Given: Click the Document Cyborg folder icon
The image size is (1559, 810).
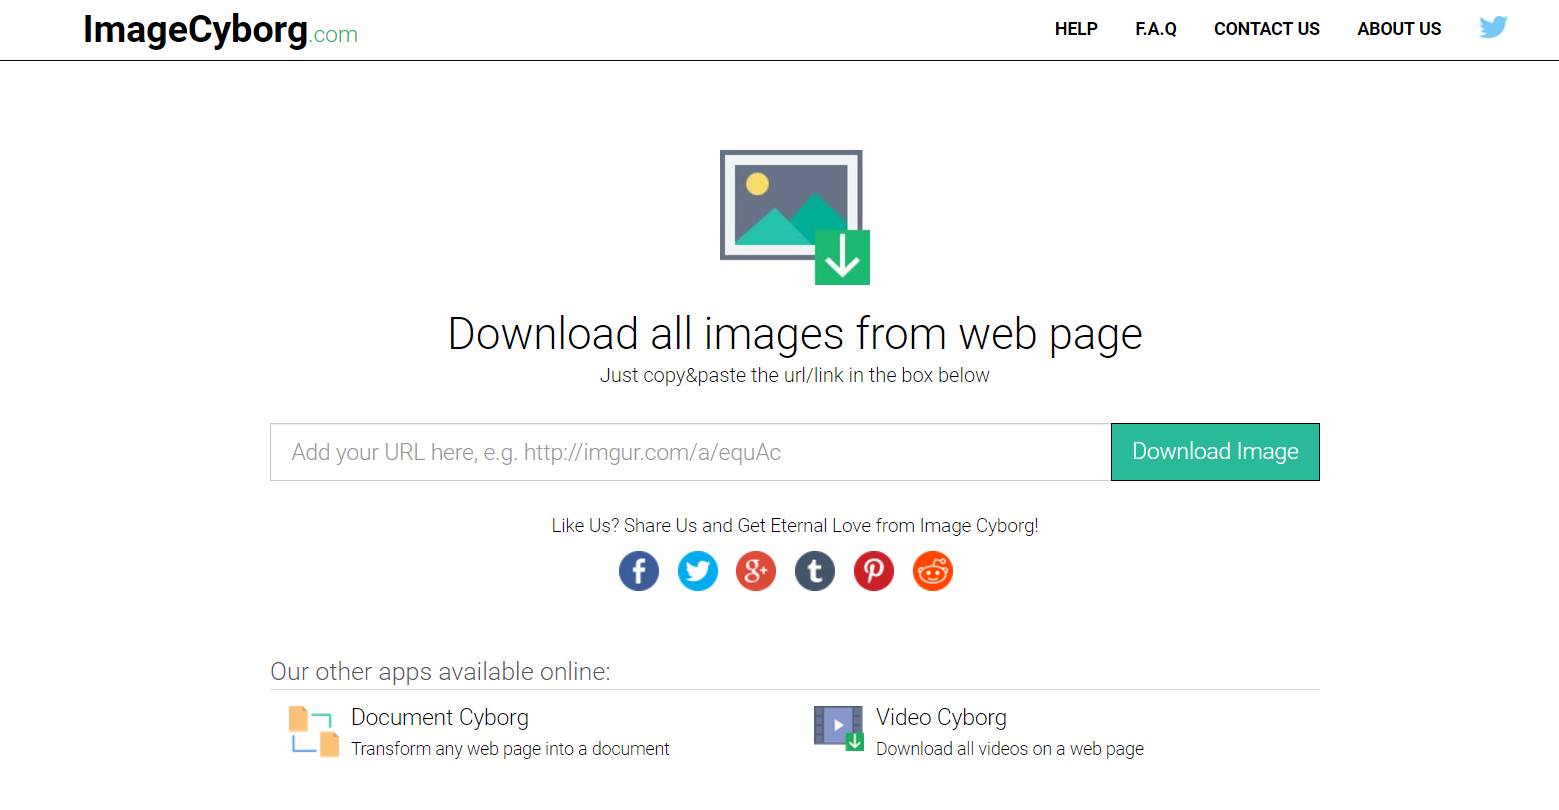Looking at the screenshot, I should 314,731.
